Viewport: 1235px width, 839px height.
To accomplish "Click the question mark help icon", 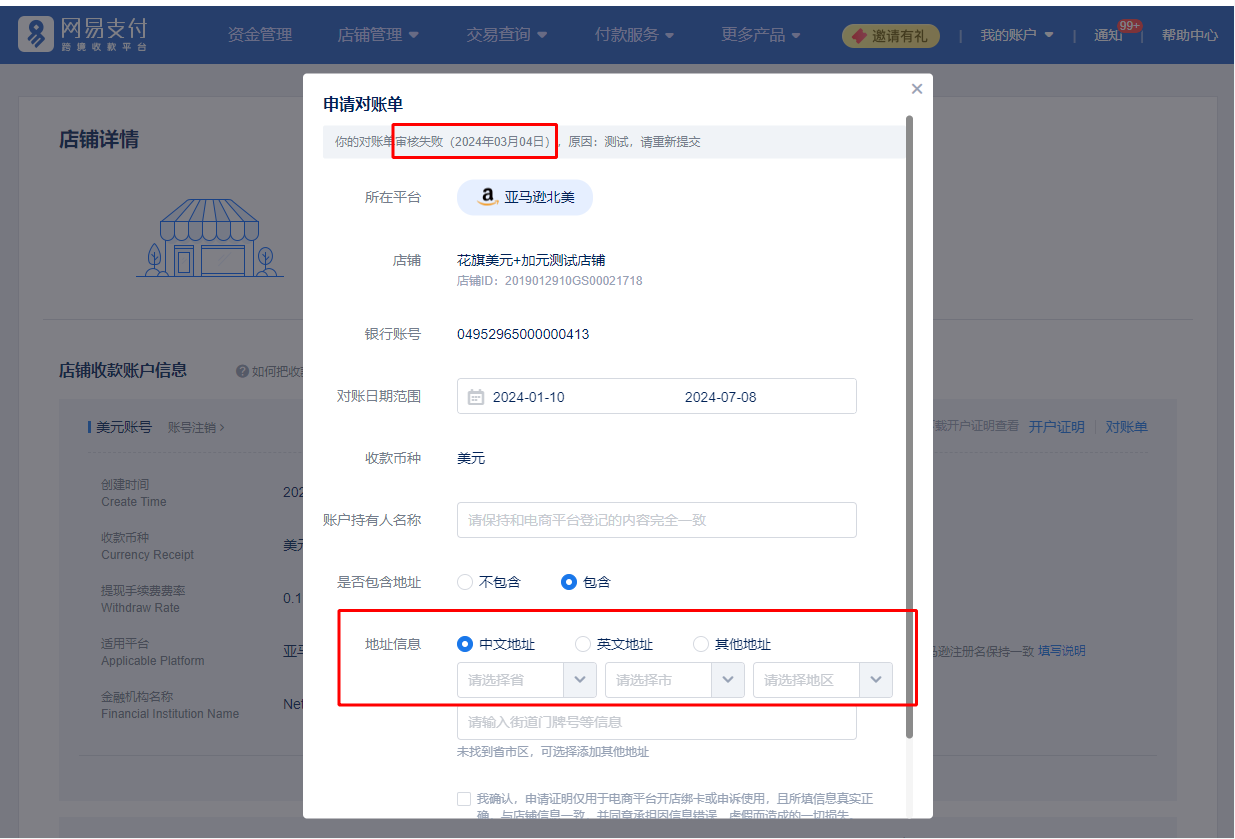I will coord(242,371).
